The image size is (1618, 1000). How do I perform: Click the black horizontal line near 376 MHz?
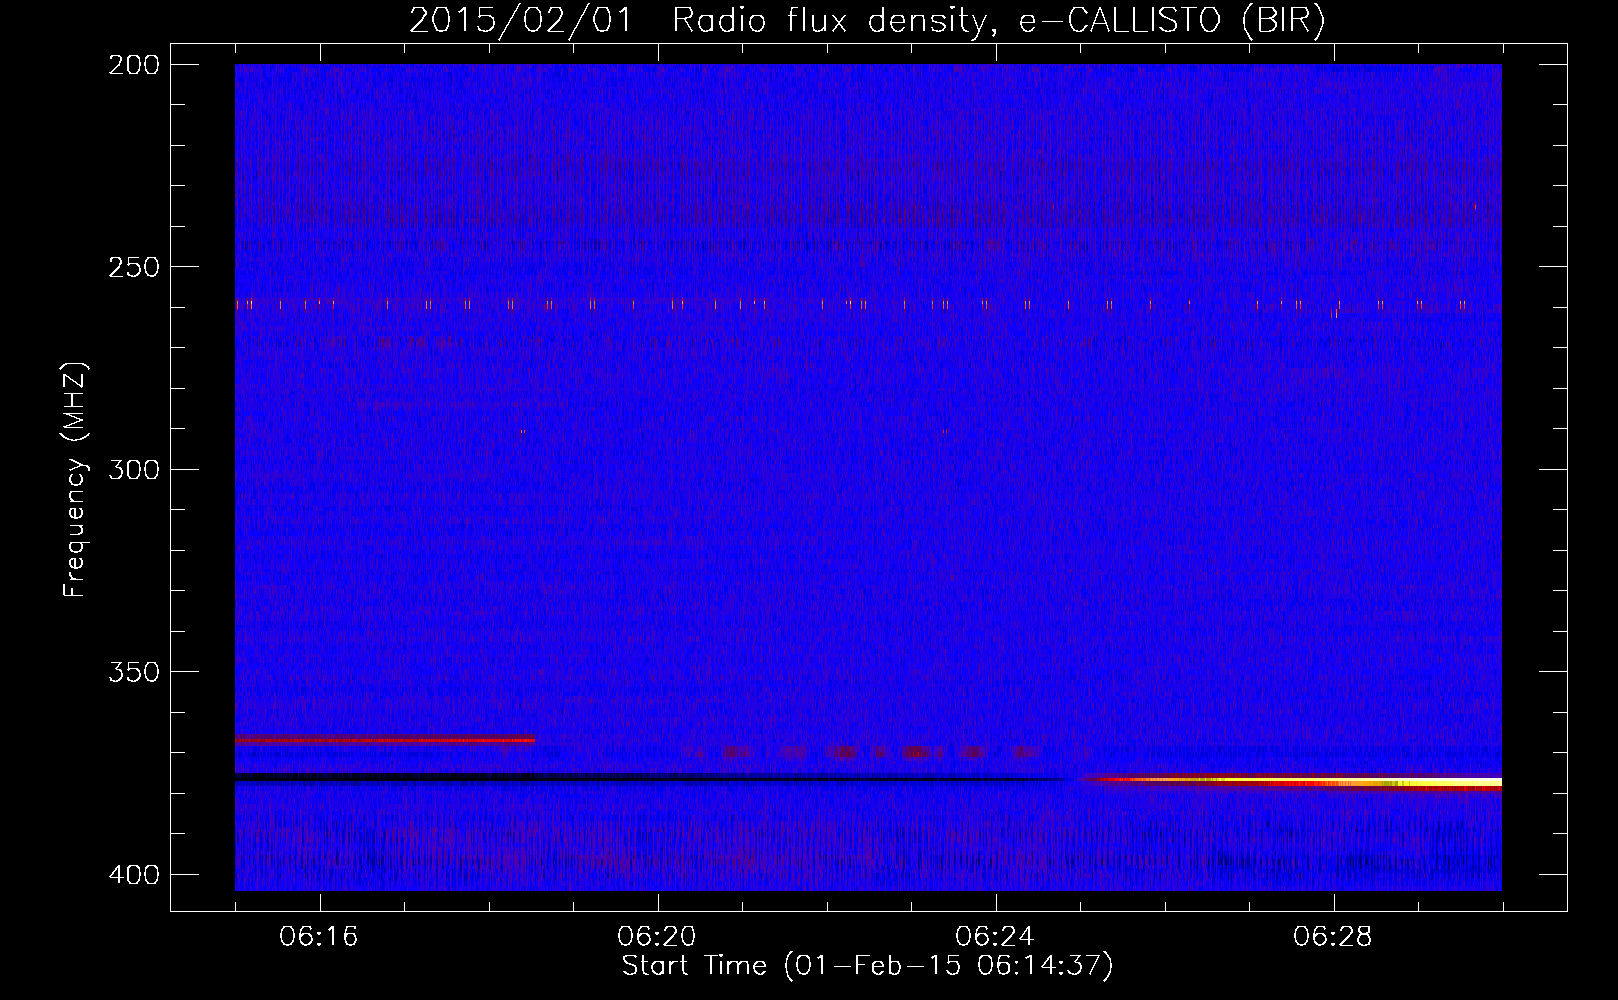point(650,777)
